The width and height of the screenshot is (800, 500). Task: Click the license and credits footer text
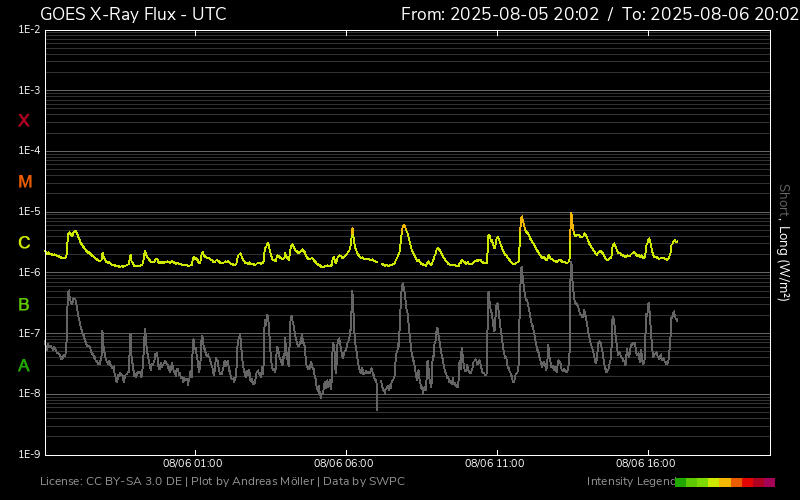pos(222,482)
